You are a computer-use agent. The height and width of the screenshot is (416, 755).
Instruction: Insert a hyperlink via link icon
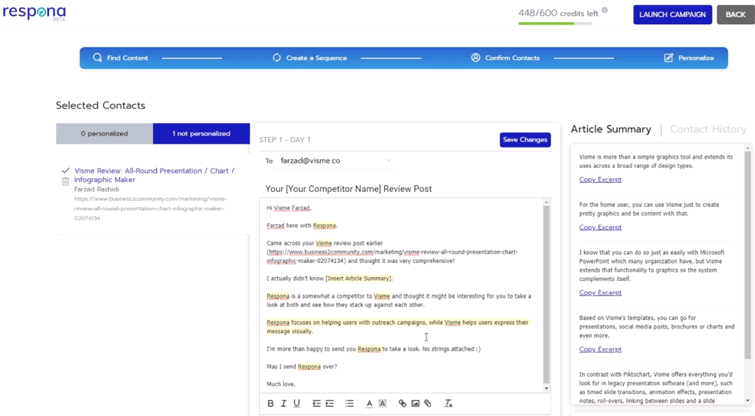coord(402,403)
